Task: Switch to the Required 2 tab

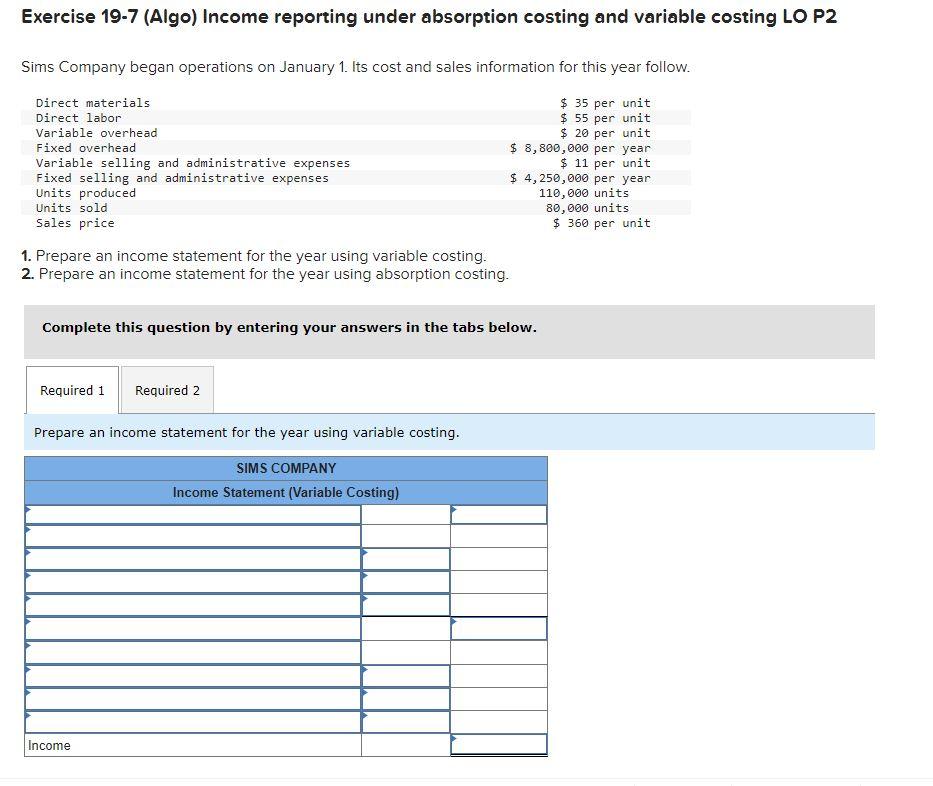Action: click(167, 389)
